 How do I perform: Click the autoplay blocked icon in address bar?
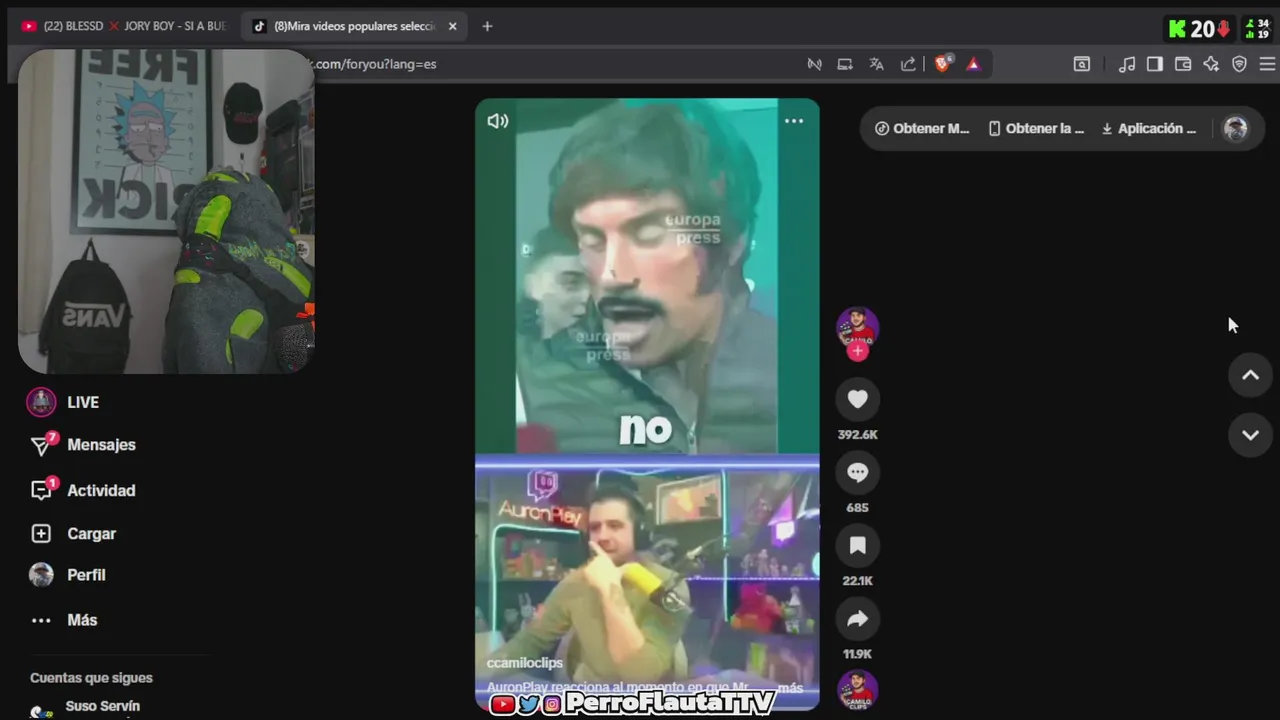[815, 64]
